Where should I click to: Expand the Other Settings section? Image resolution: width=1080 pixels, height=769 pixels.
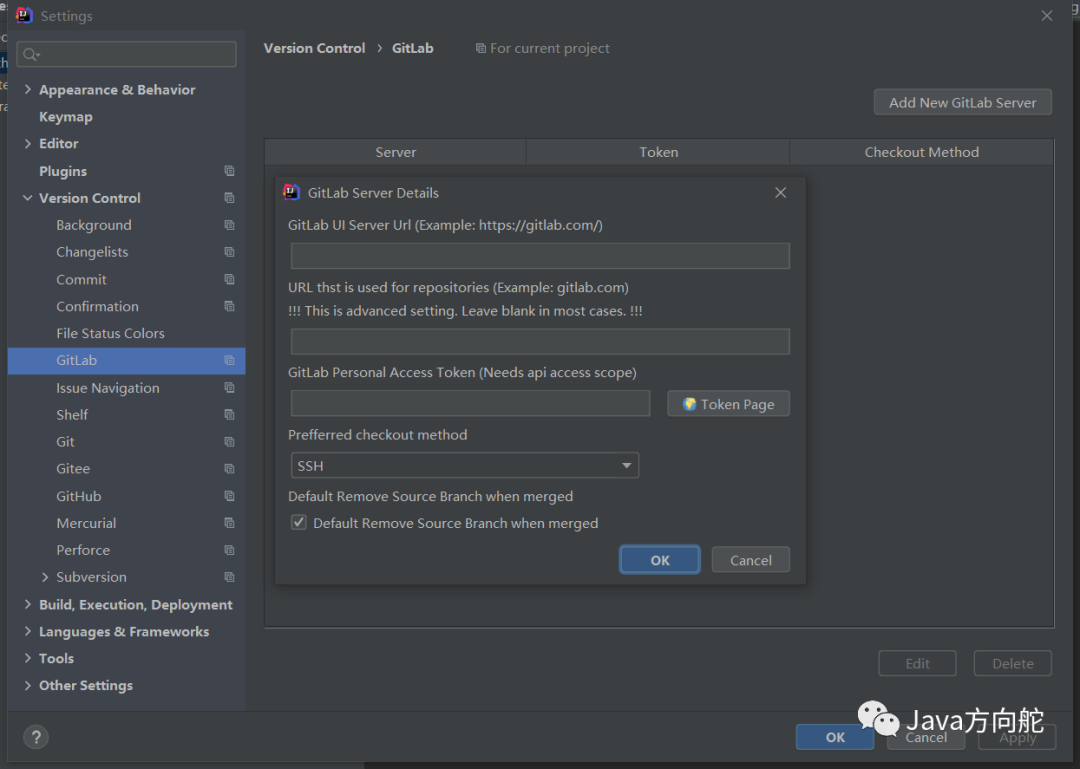(28, 685)
